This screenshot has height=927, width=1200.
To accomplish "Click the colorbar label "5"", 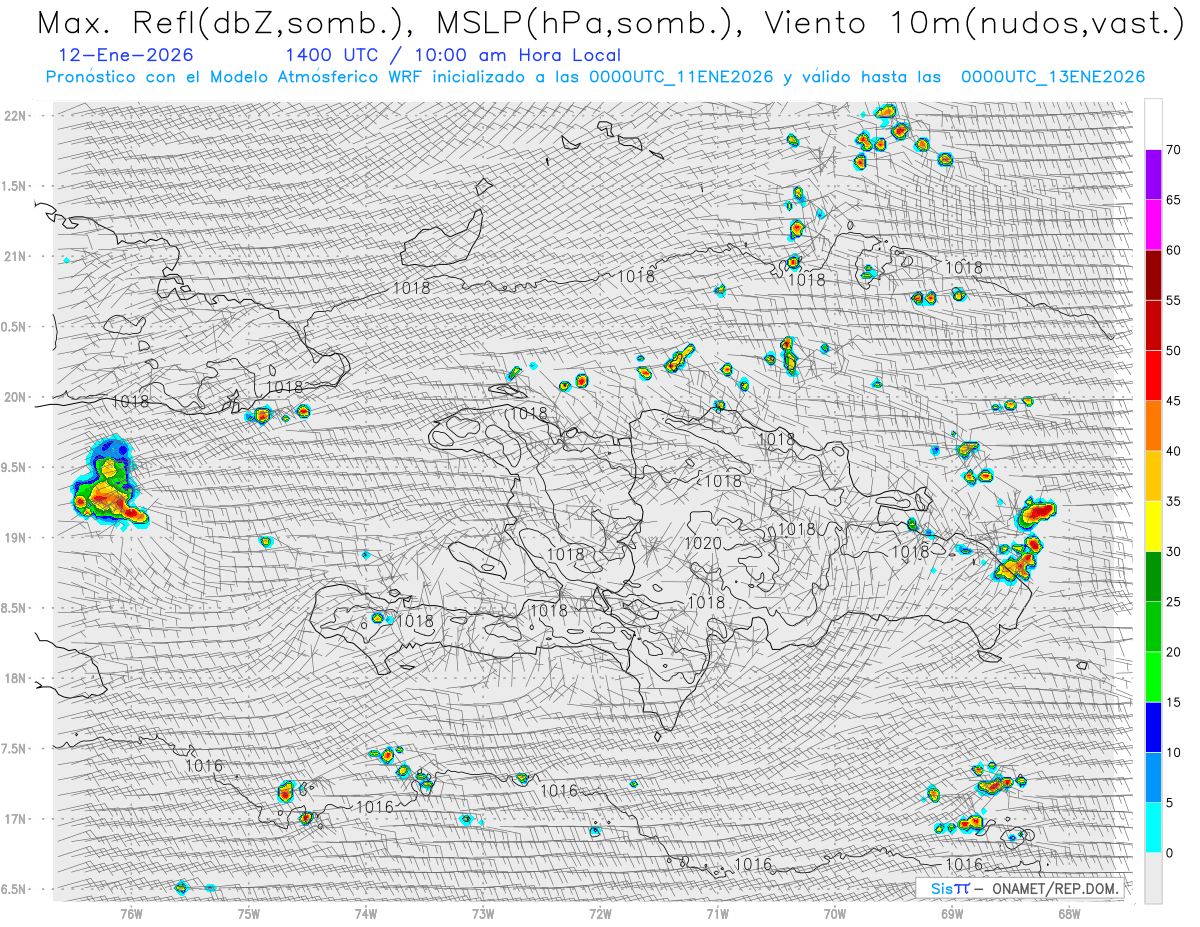I will [1169, 802].
